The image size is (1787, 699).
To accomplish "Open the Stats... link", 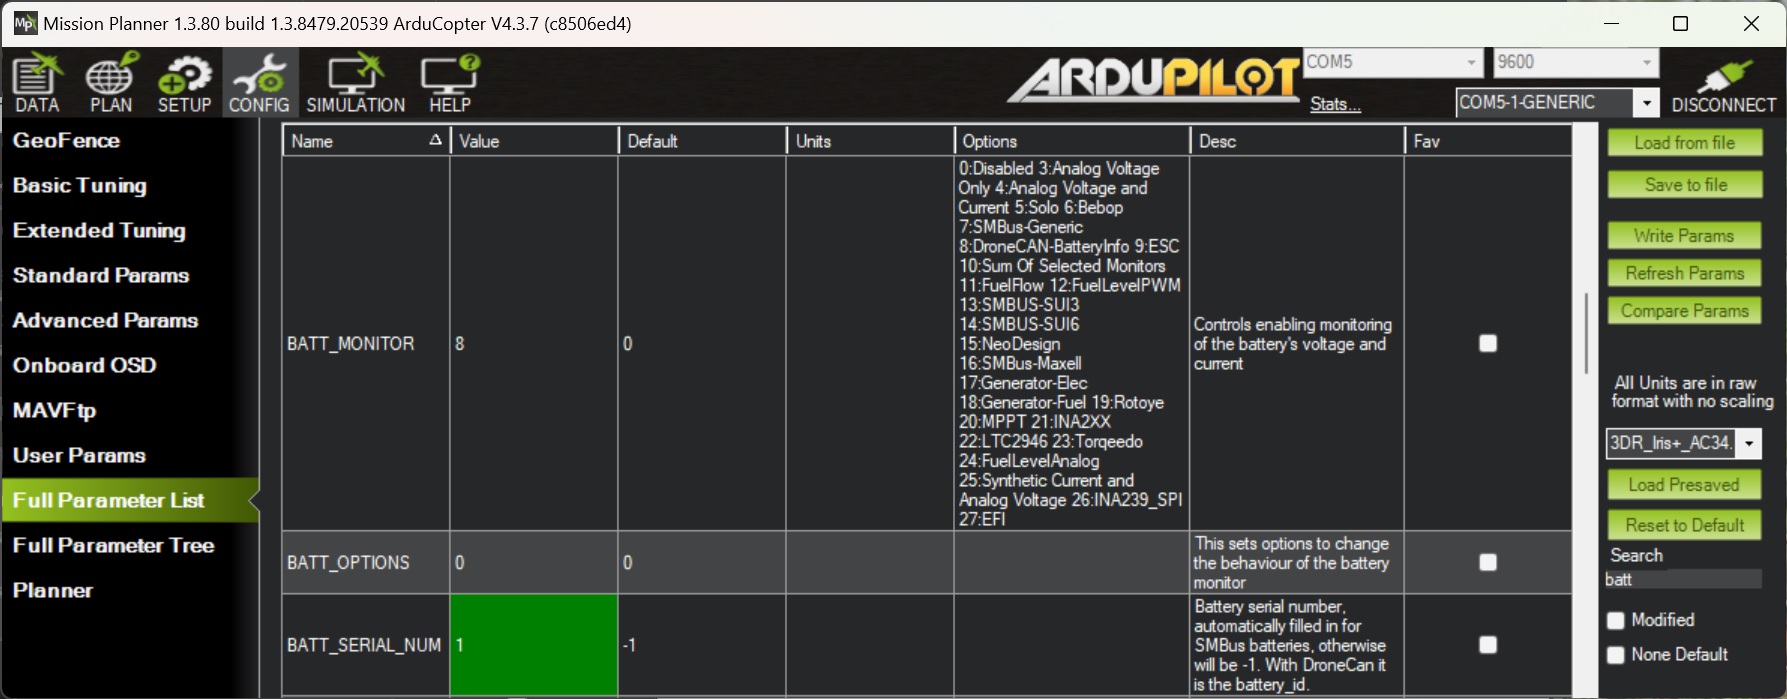I will (x=1335, y=104).
